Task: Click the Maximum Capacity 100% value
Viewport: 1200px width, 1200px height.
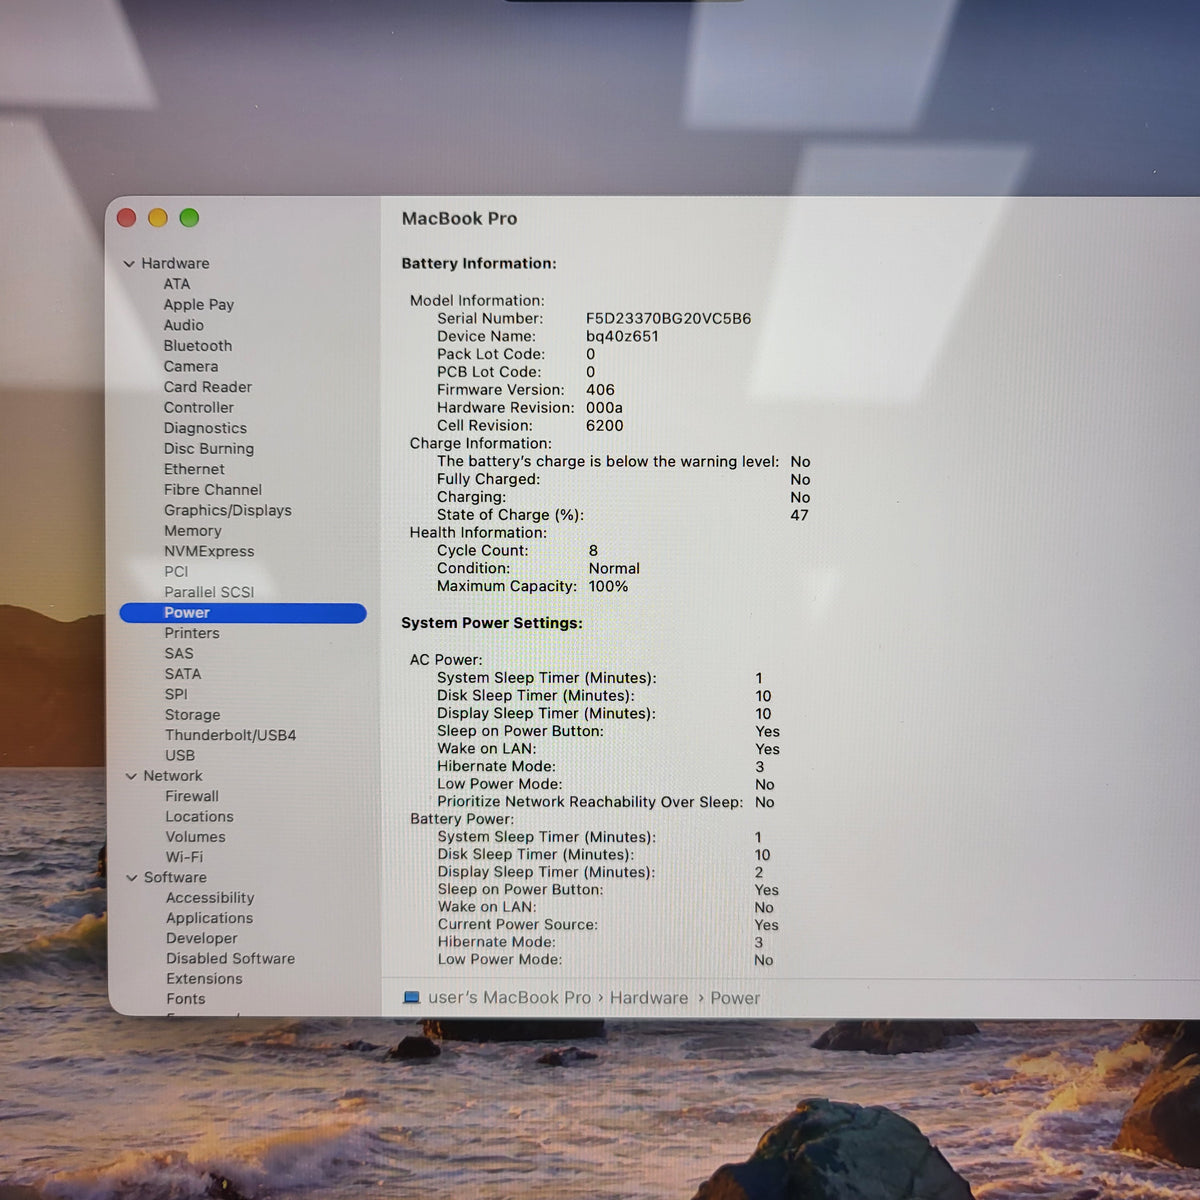Action: pos(608,587)
